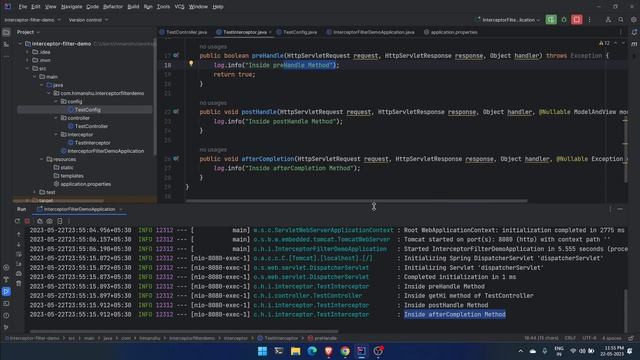Collapse the resources folder node

tap(42, 159)
